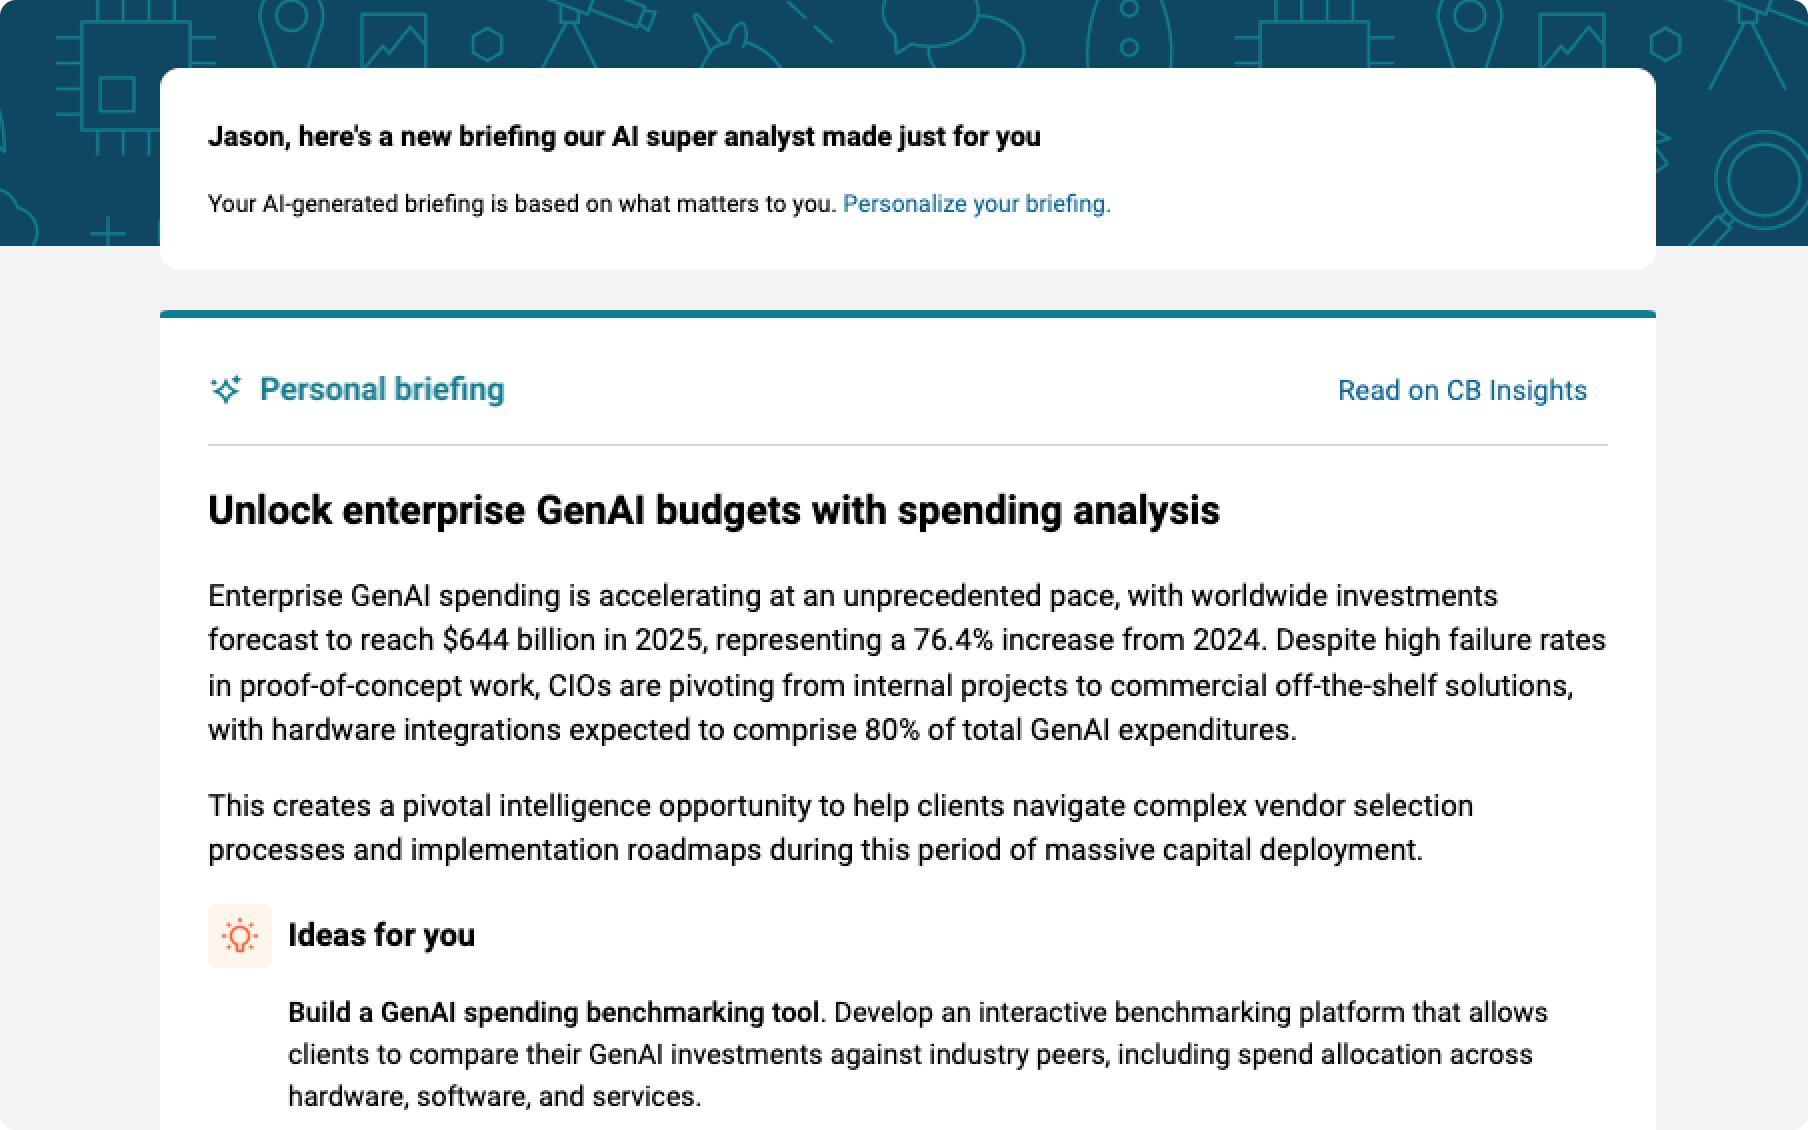
Task: Click the "Your AI-generated briefing is based" sentence
Action: [x=522, y=204]
